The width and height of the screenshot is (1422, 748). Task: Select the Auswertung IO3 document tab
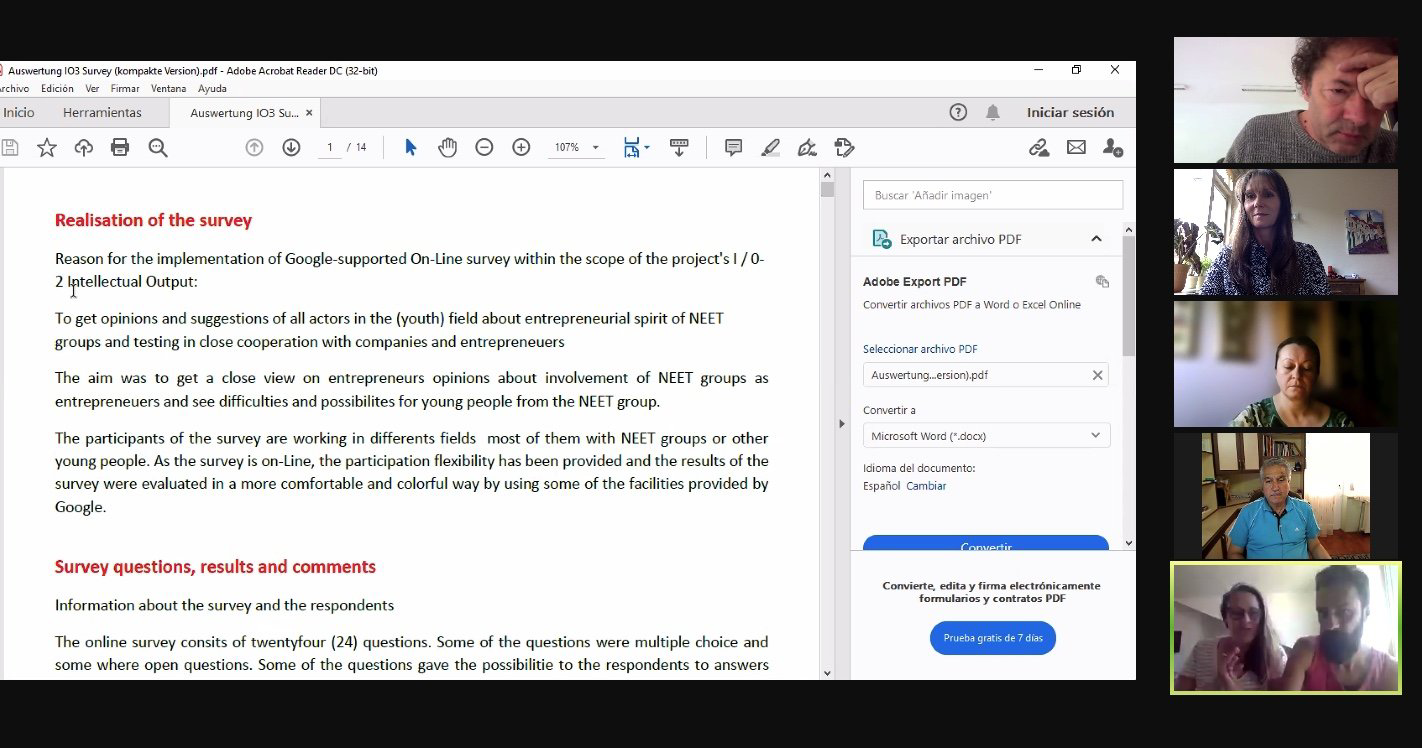click(x=243, y=113)
